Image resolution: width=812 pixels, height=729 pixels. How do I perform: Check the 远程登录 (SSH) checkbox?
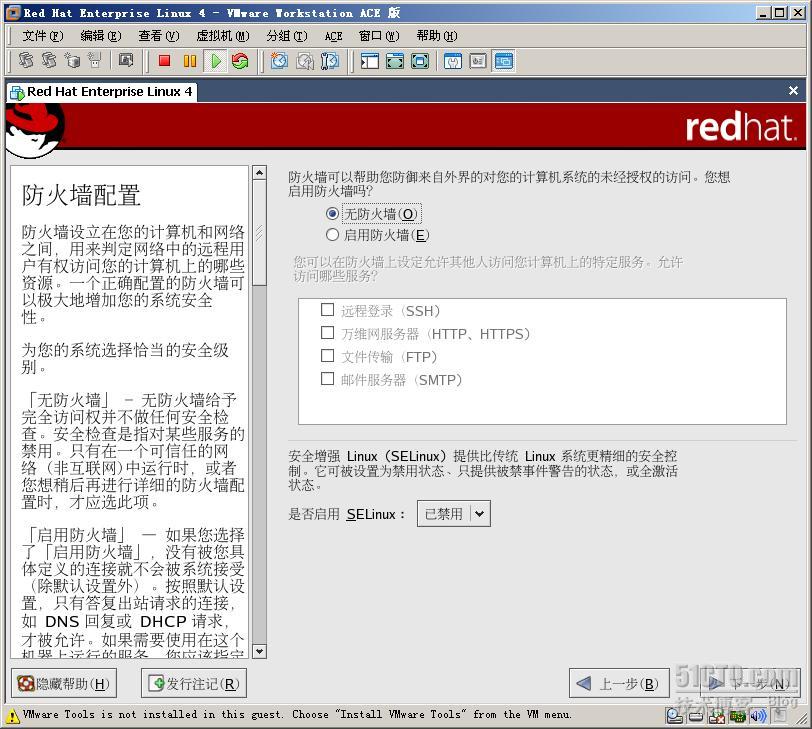327,310
